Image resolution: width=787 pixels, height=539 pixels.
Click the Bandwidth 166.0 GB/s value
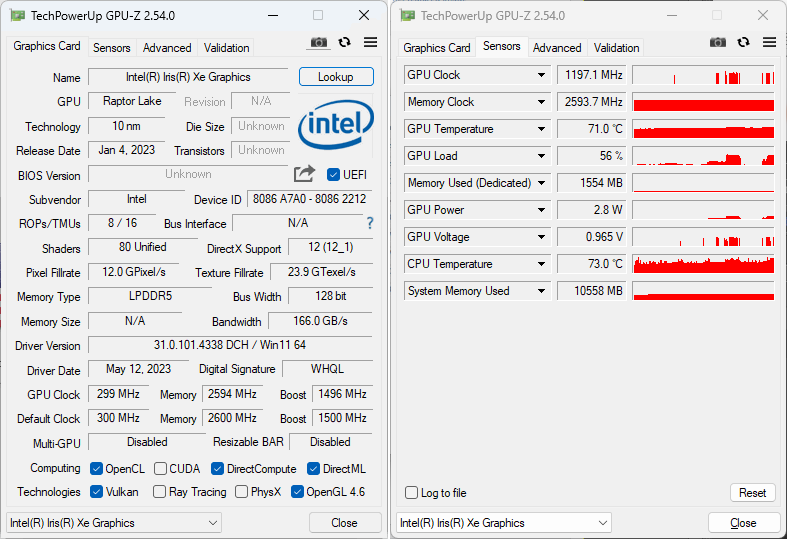pos(320,321)
